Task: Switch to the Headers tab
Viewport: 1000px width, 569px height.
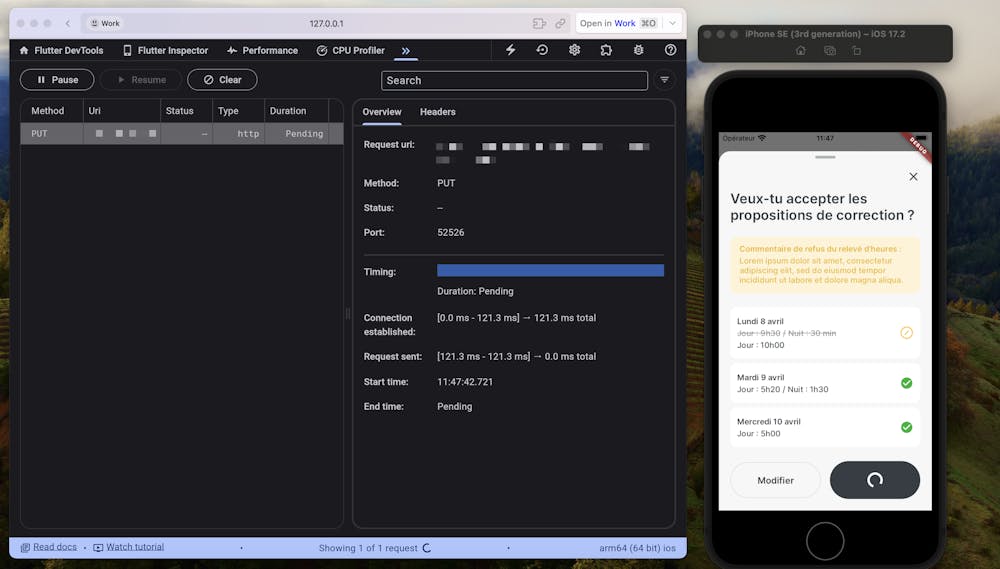Action: pos(437,112)
